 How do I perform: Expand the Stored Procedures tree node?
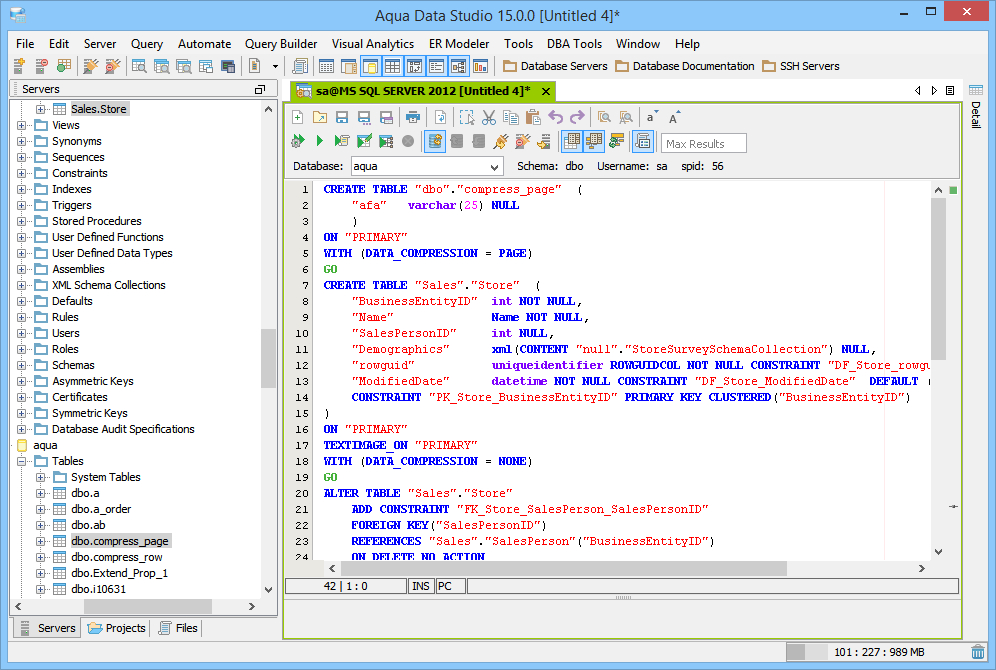coord(21,221)
